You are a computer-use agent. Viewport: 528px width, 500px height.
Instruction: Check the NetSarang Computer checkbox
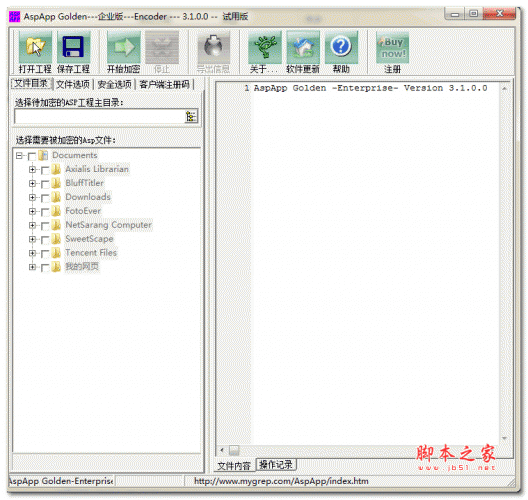tap(45, 226)
